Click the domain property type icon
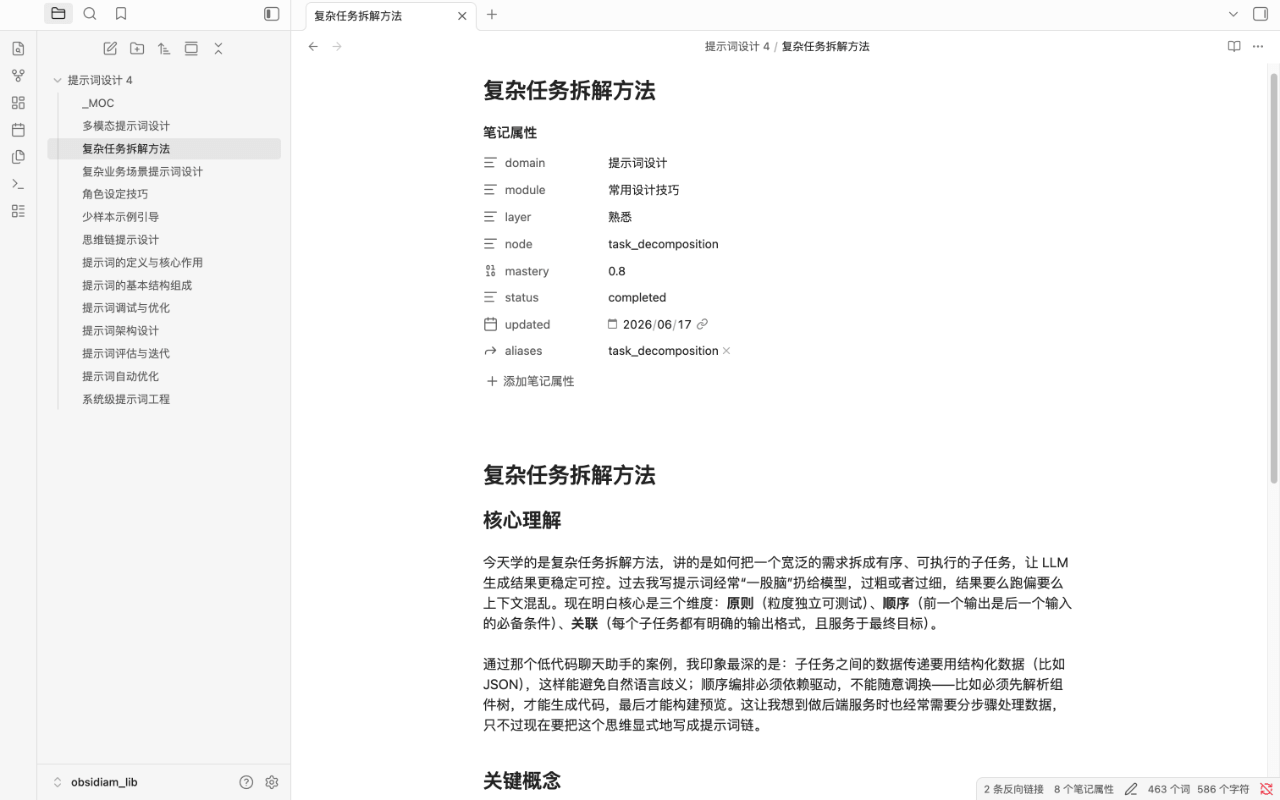Viewport: 1280px width, 800px height. point(490,162)
